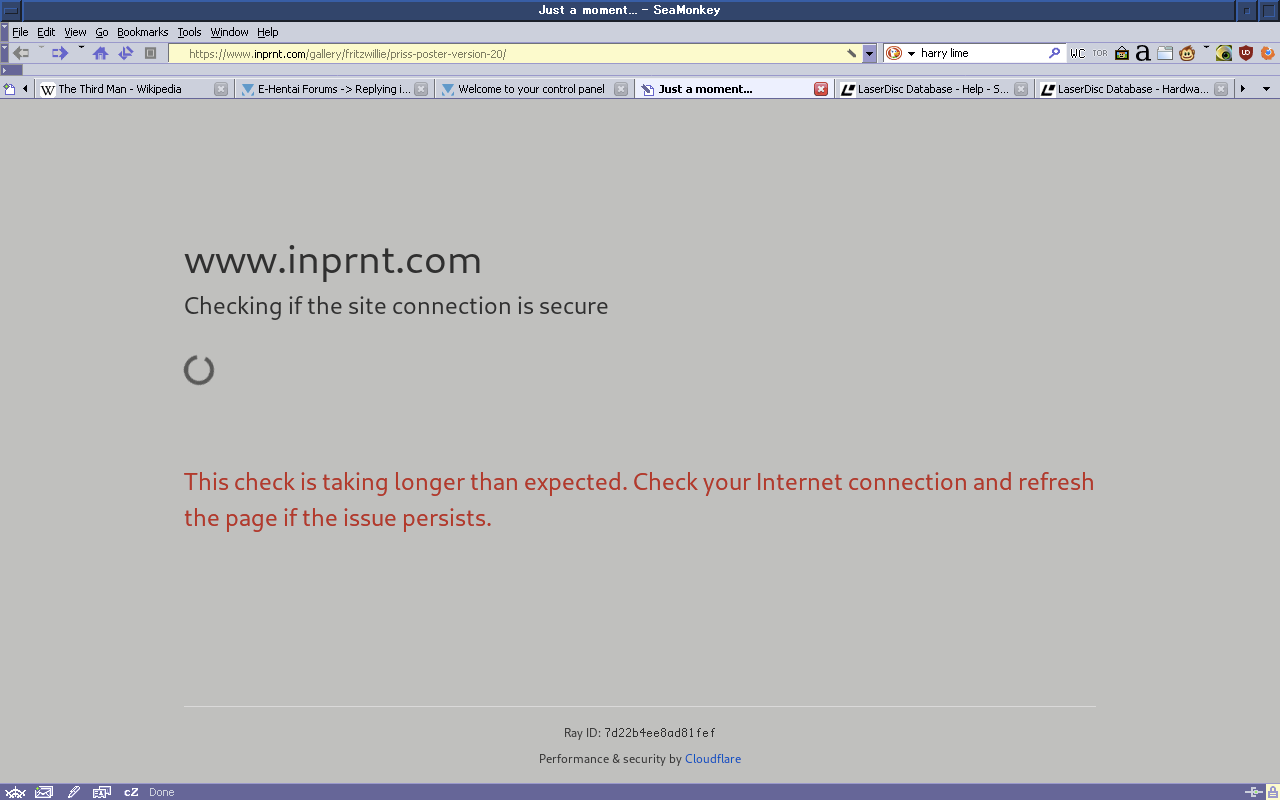Viewport: 1280px width, 800px height.
Task: Open Mail & Newsgroups envelope icon
Action: 43,792
